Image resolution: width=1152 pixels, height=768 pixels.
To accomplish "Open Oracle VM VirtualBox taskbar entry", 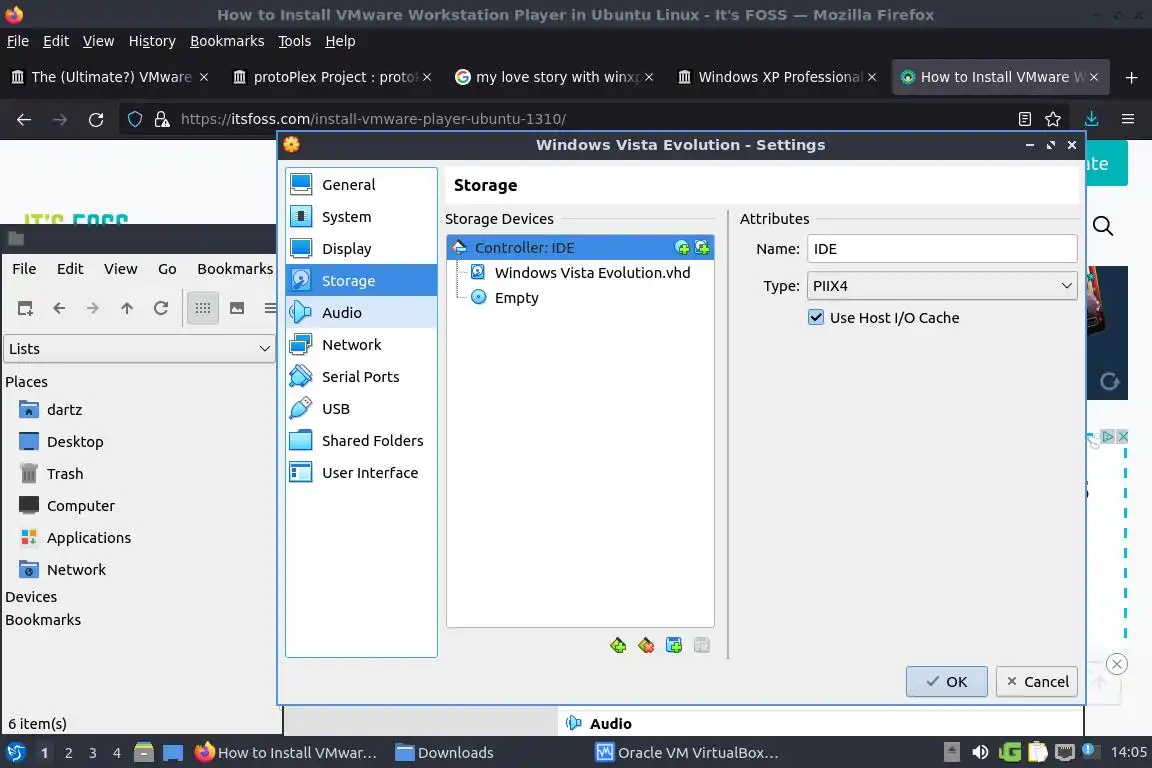I will (x=687, y=753).
